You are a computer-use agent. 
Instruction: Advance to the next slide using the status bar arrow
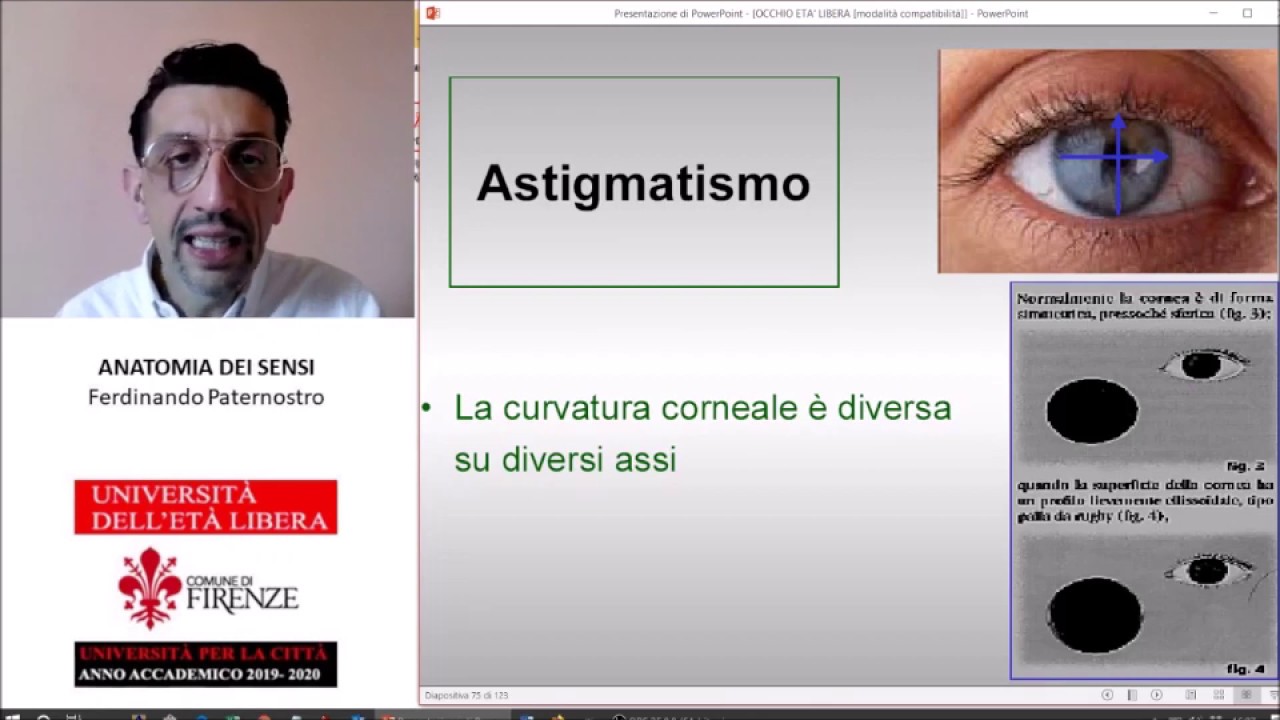pyautogui.click(x=1156, y=694)
